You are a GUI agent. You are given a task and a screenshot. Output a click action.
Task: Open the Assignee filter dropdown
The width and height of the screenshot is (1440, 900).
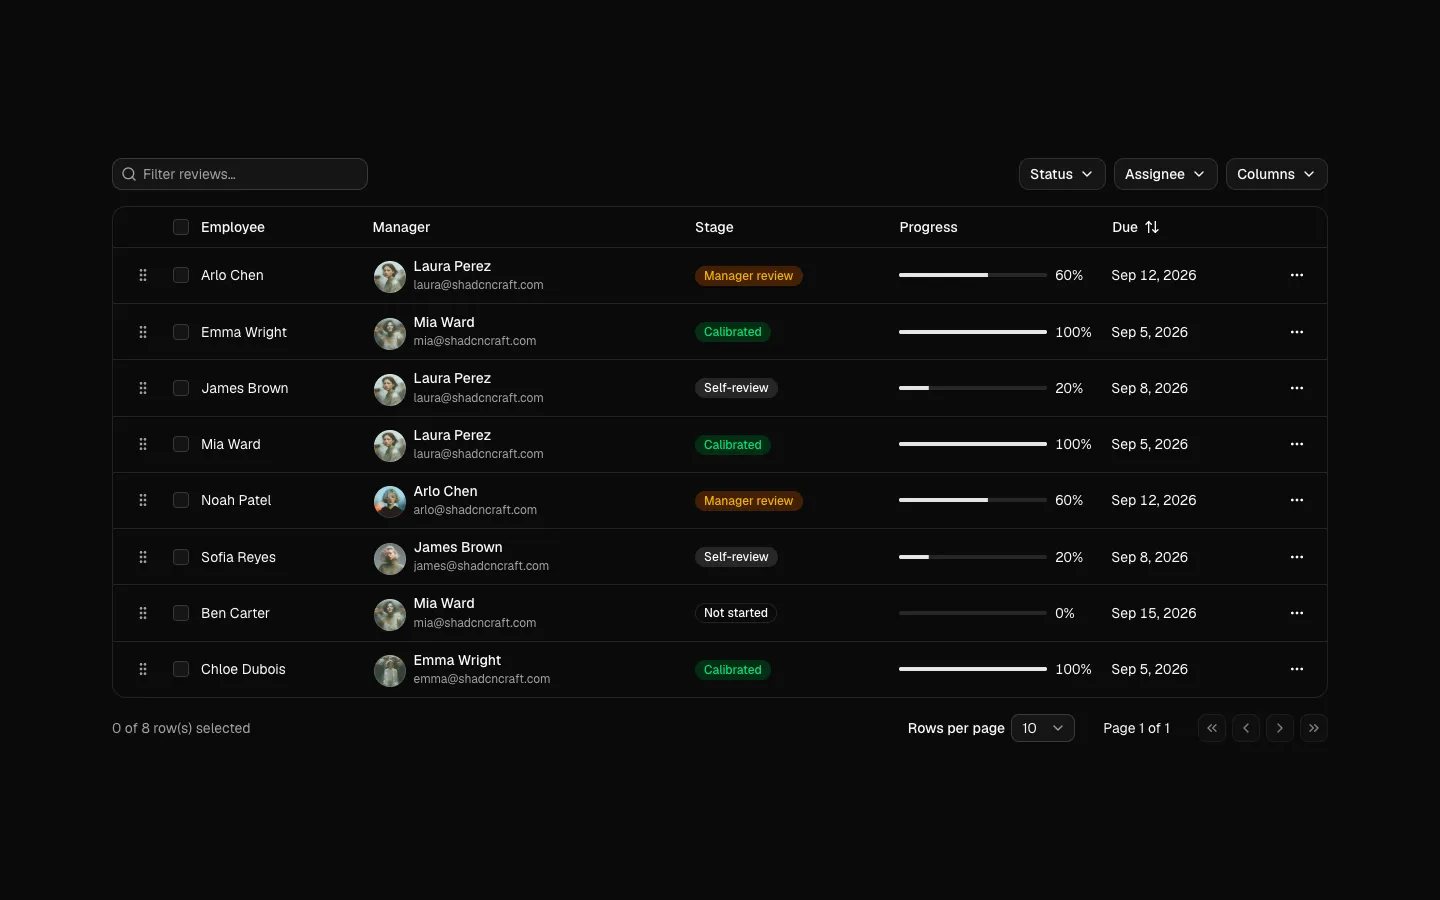tap(1166, 174)
